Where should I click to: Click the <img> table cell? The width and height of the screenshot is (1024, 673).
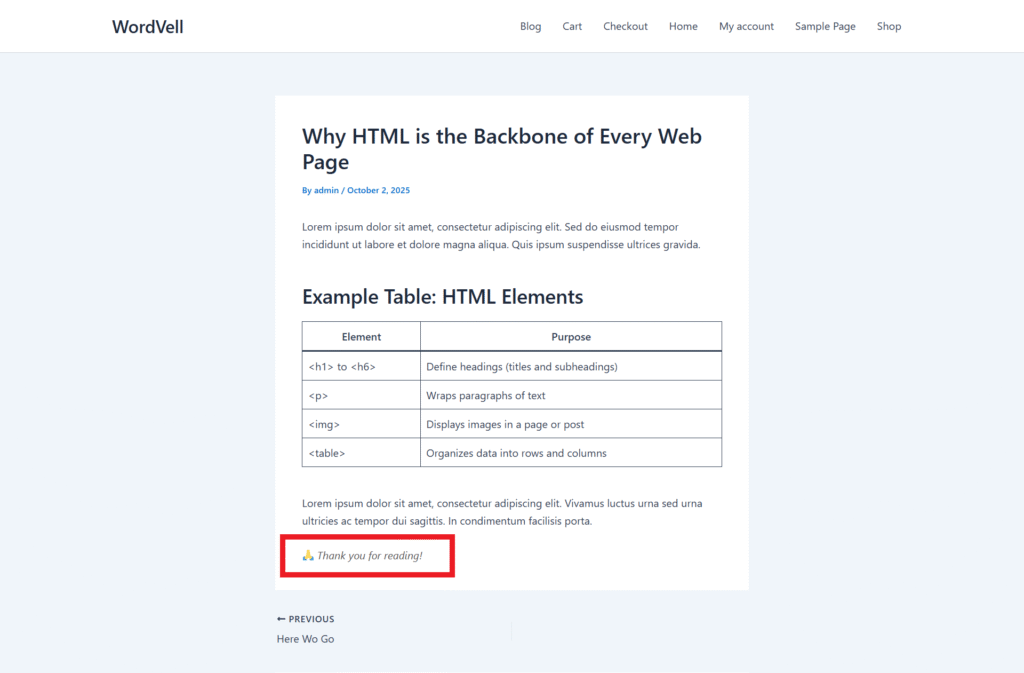point(324,425)
